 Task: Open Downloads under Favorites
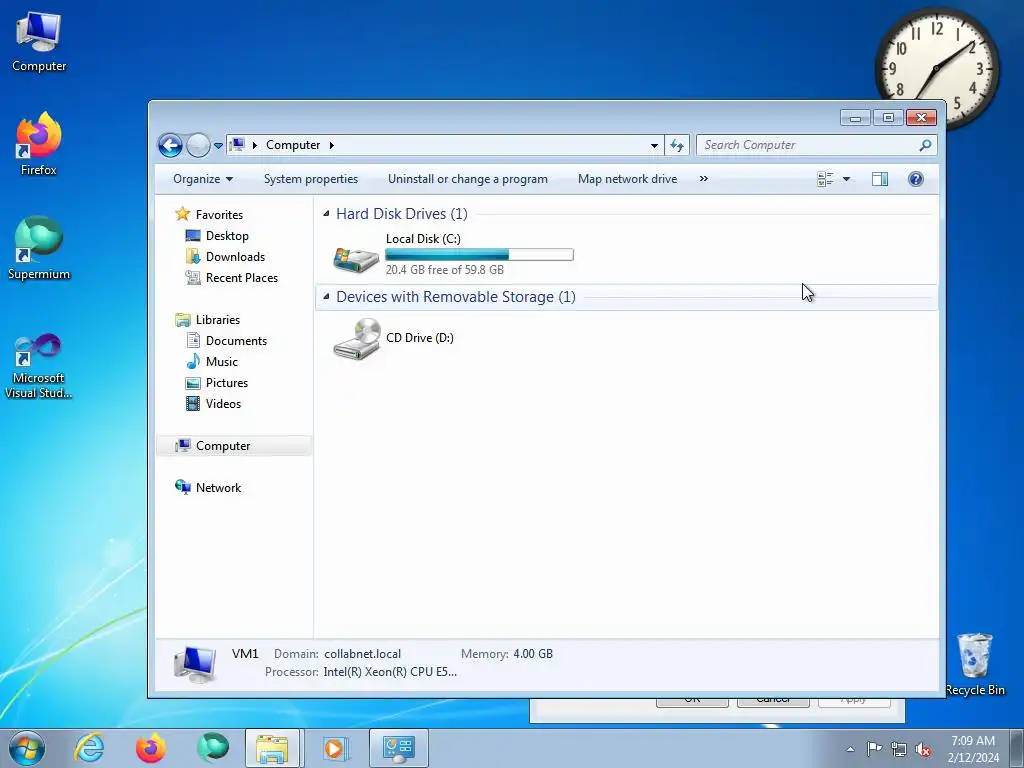point(235,257)
